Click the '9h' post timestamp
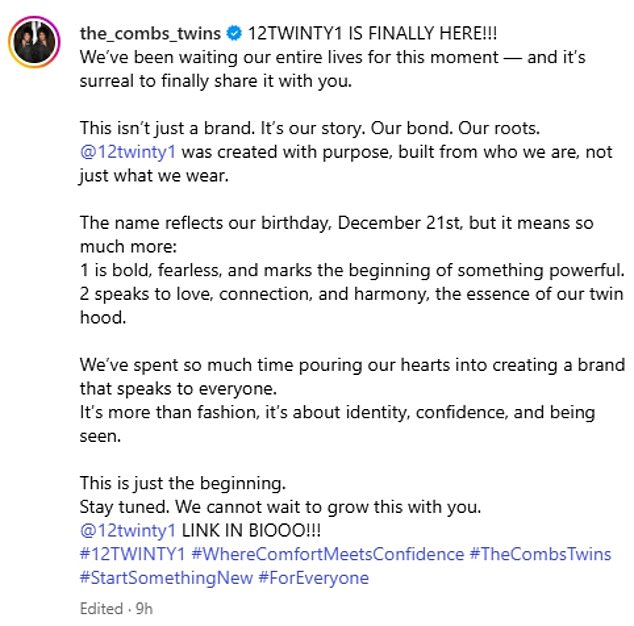This screenshot has height=626, width=634. pyautogui.click(x=144, y=609)
